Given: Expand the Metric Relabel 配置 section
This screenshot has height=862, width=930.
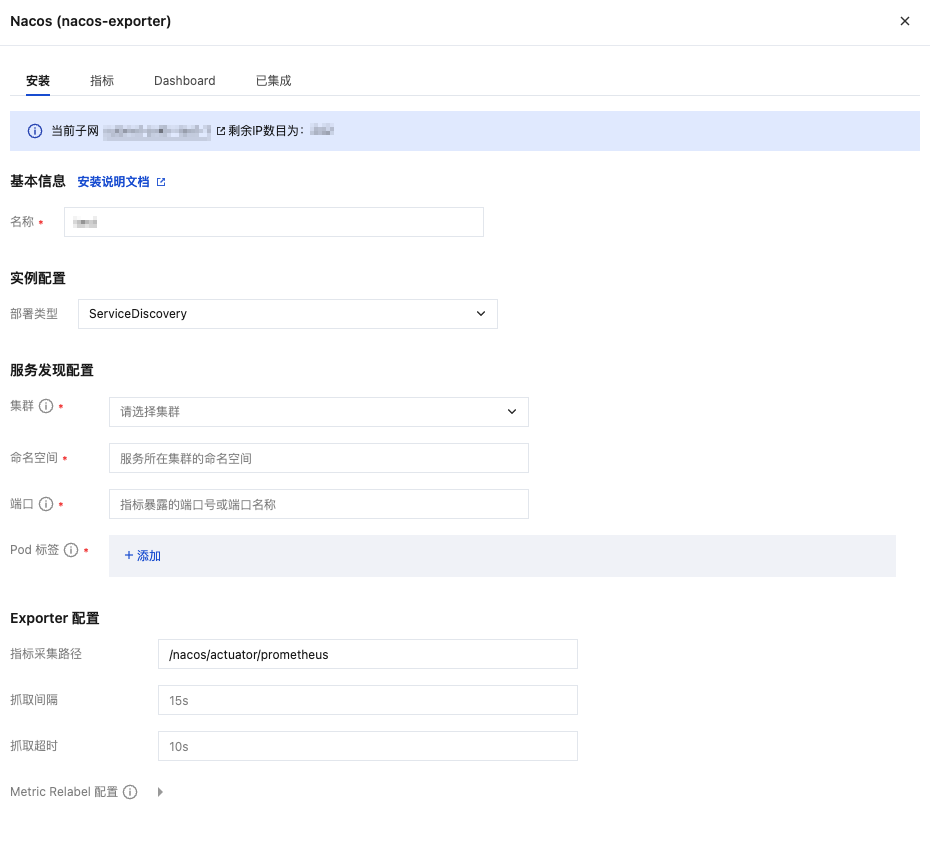Looking at the screenshot, I should (160, 792).
